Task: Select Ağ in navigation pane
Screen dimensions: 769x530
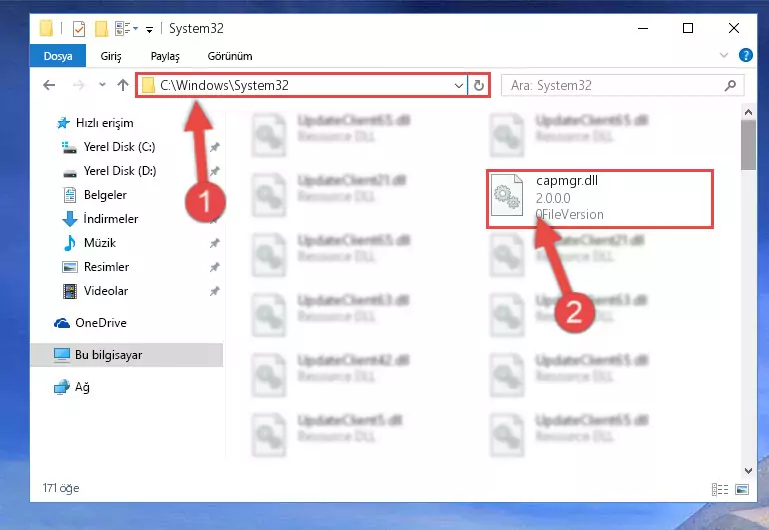Action: [x=72, y=387]
